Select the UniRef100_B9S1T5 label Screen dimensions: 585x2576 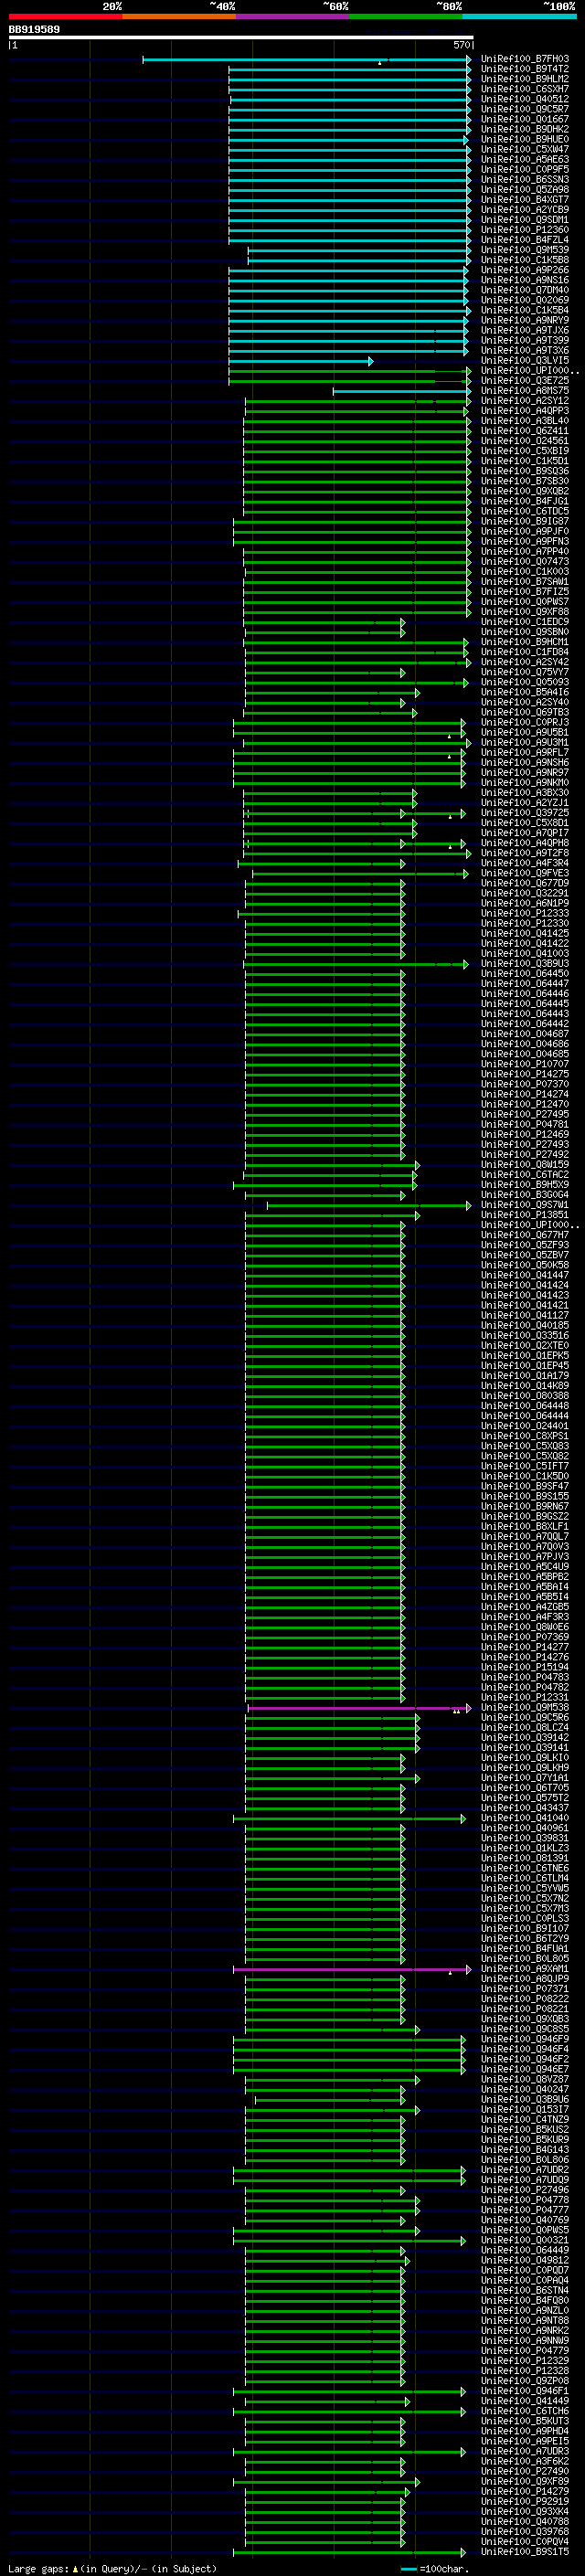tap(525, 2552)
